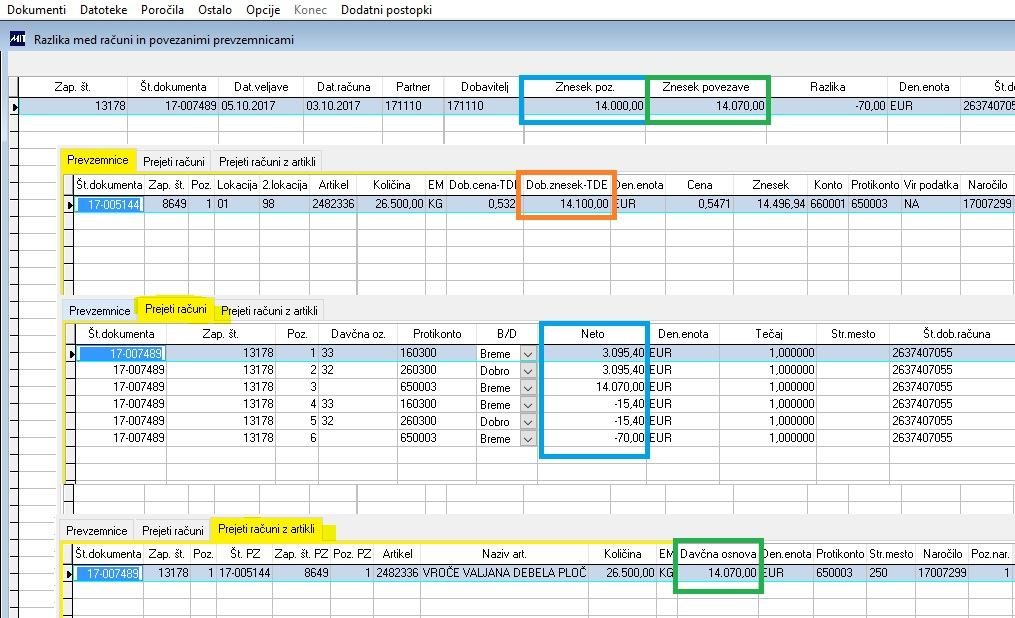Image resolution: width=1015 pixels, height=618 pixels.
Task: Click the highlighted 17-005144 document cell
Action: (109, 204)
